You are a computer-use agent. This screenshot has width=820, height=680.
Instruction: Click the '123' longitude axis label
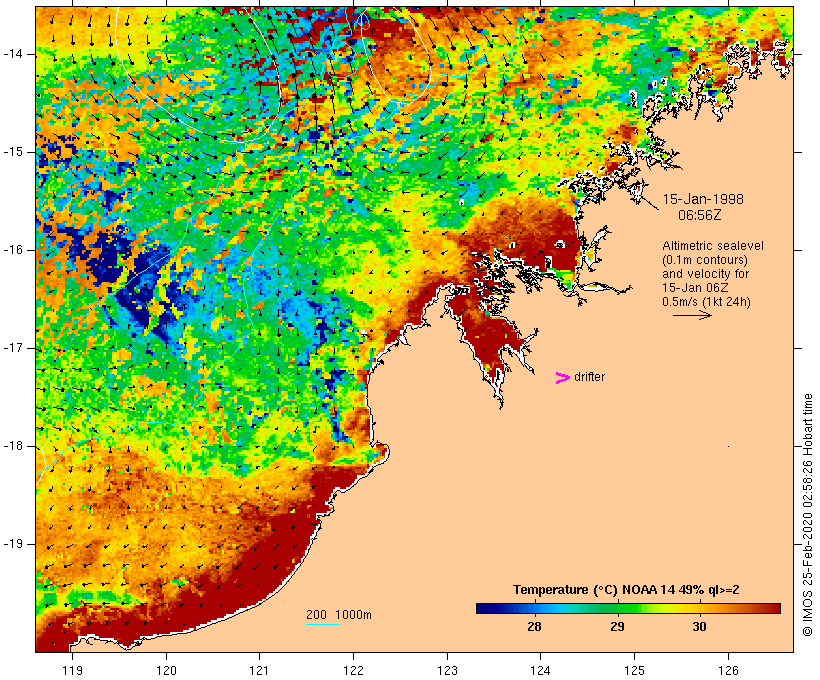coord(447,670)
